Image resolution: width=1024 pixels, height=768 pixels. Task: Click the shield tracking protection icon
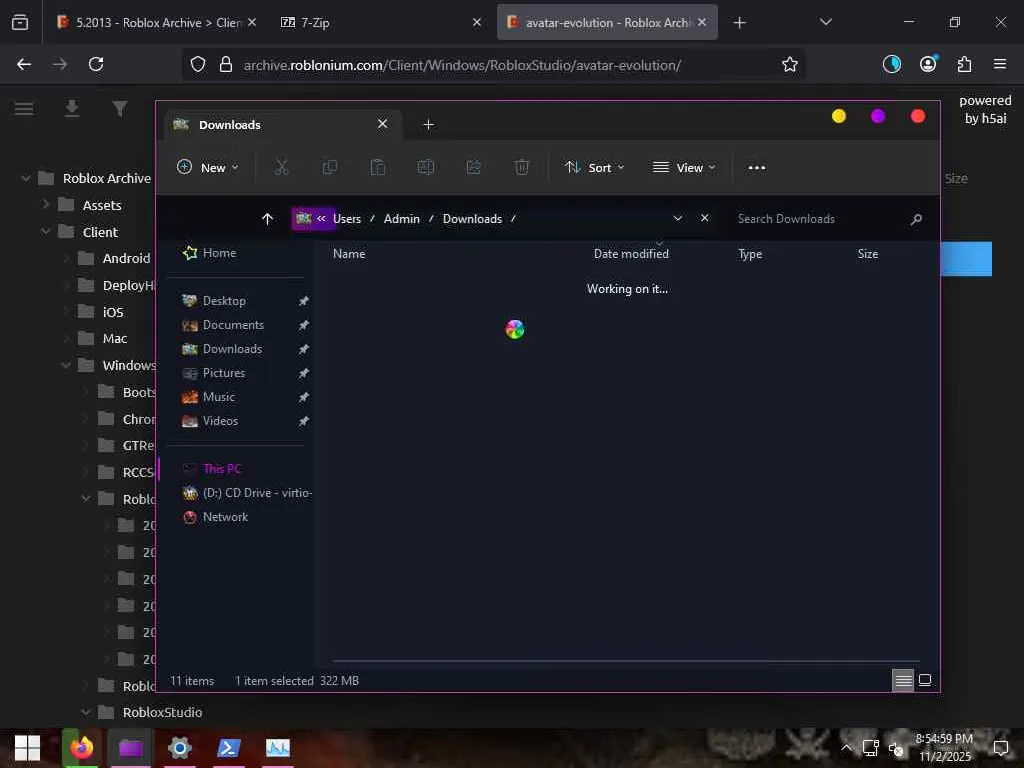198,64
